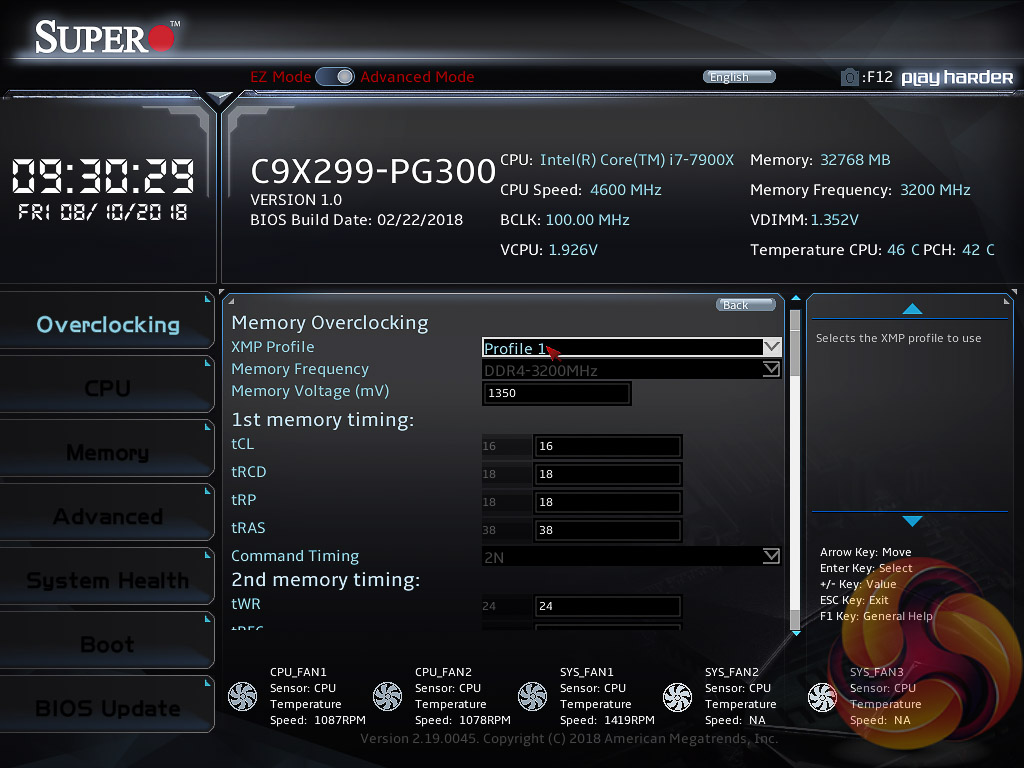Open the Command Timing dropdown arrow
The width and height of the screenshot is (1024, 768).
coord(771,556)
